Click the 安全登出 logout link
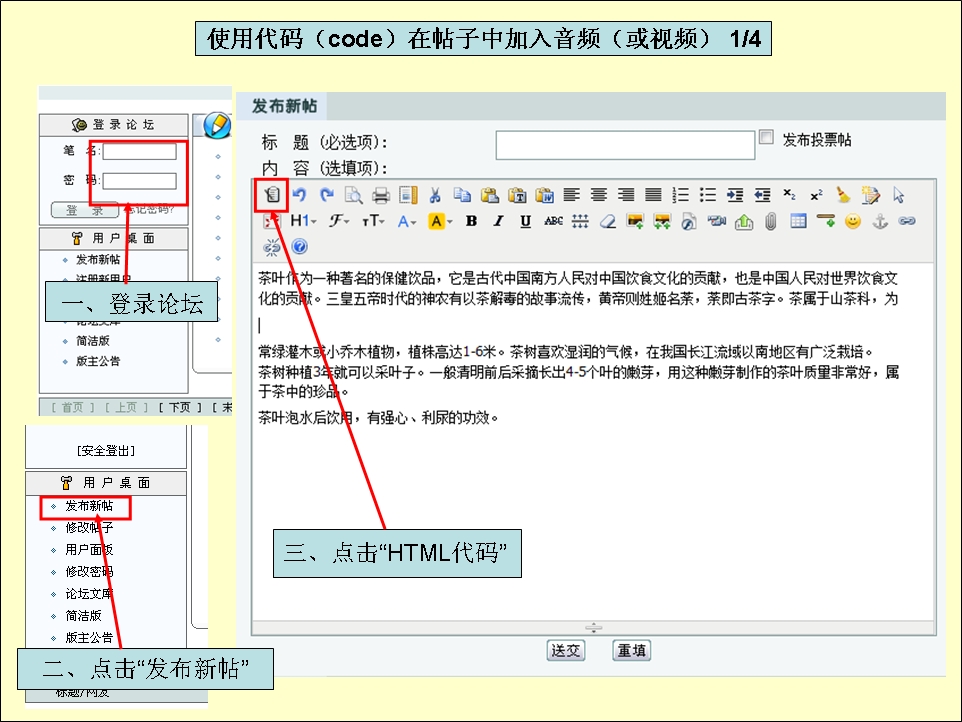The width and height of the screenshot is (962, 722). (106, 451)
